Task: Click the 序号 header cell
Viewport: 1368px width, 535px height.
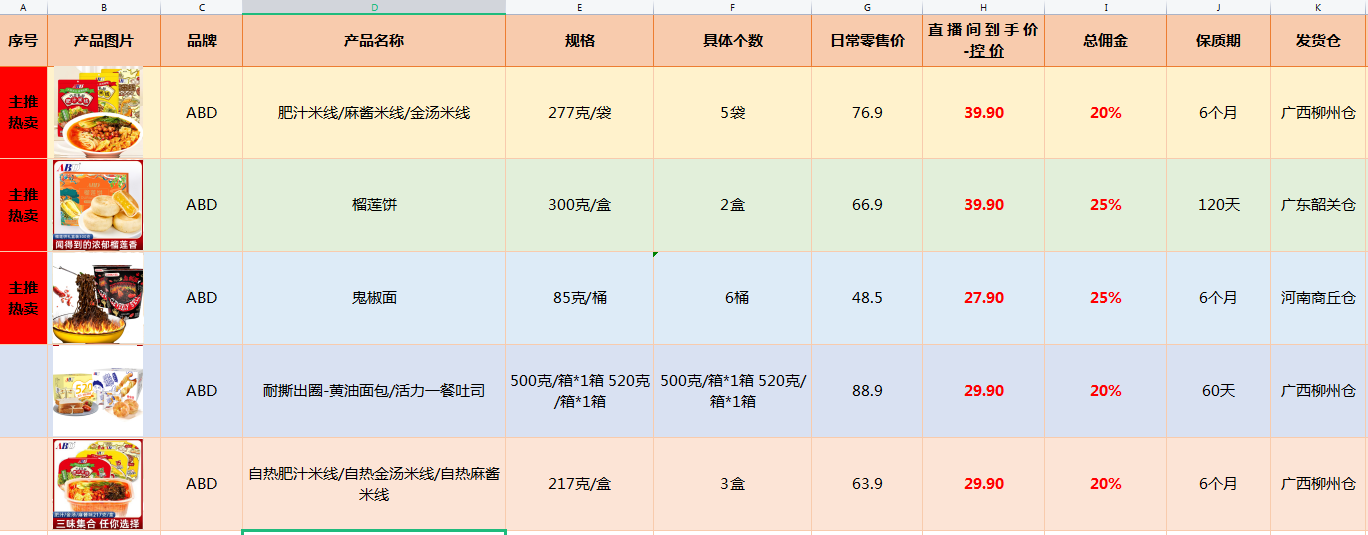Action: [24, 41]
